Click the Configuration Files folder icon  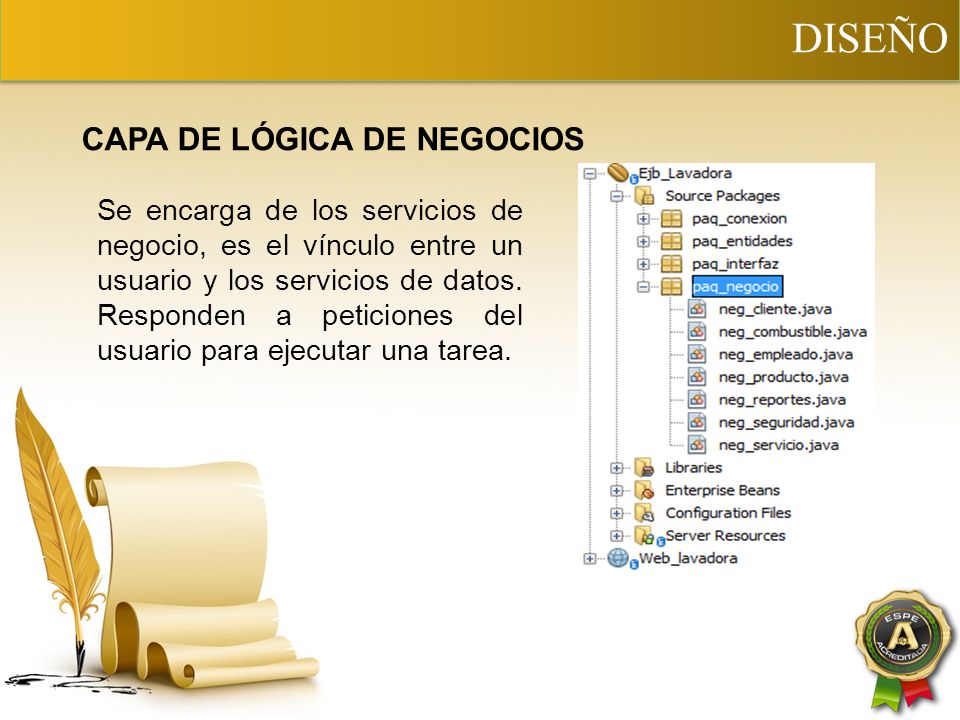pos(644,514)
